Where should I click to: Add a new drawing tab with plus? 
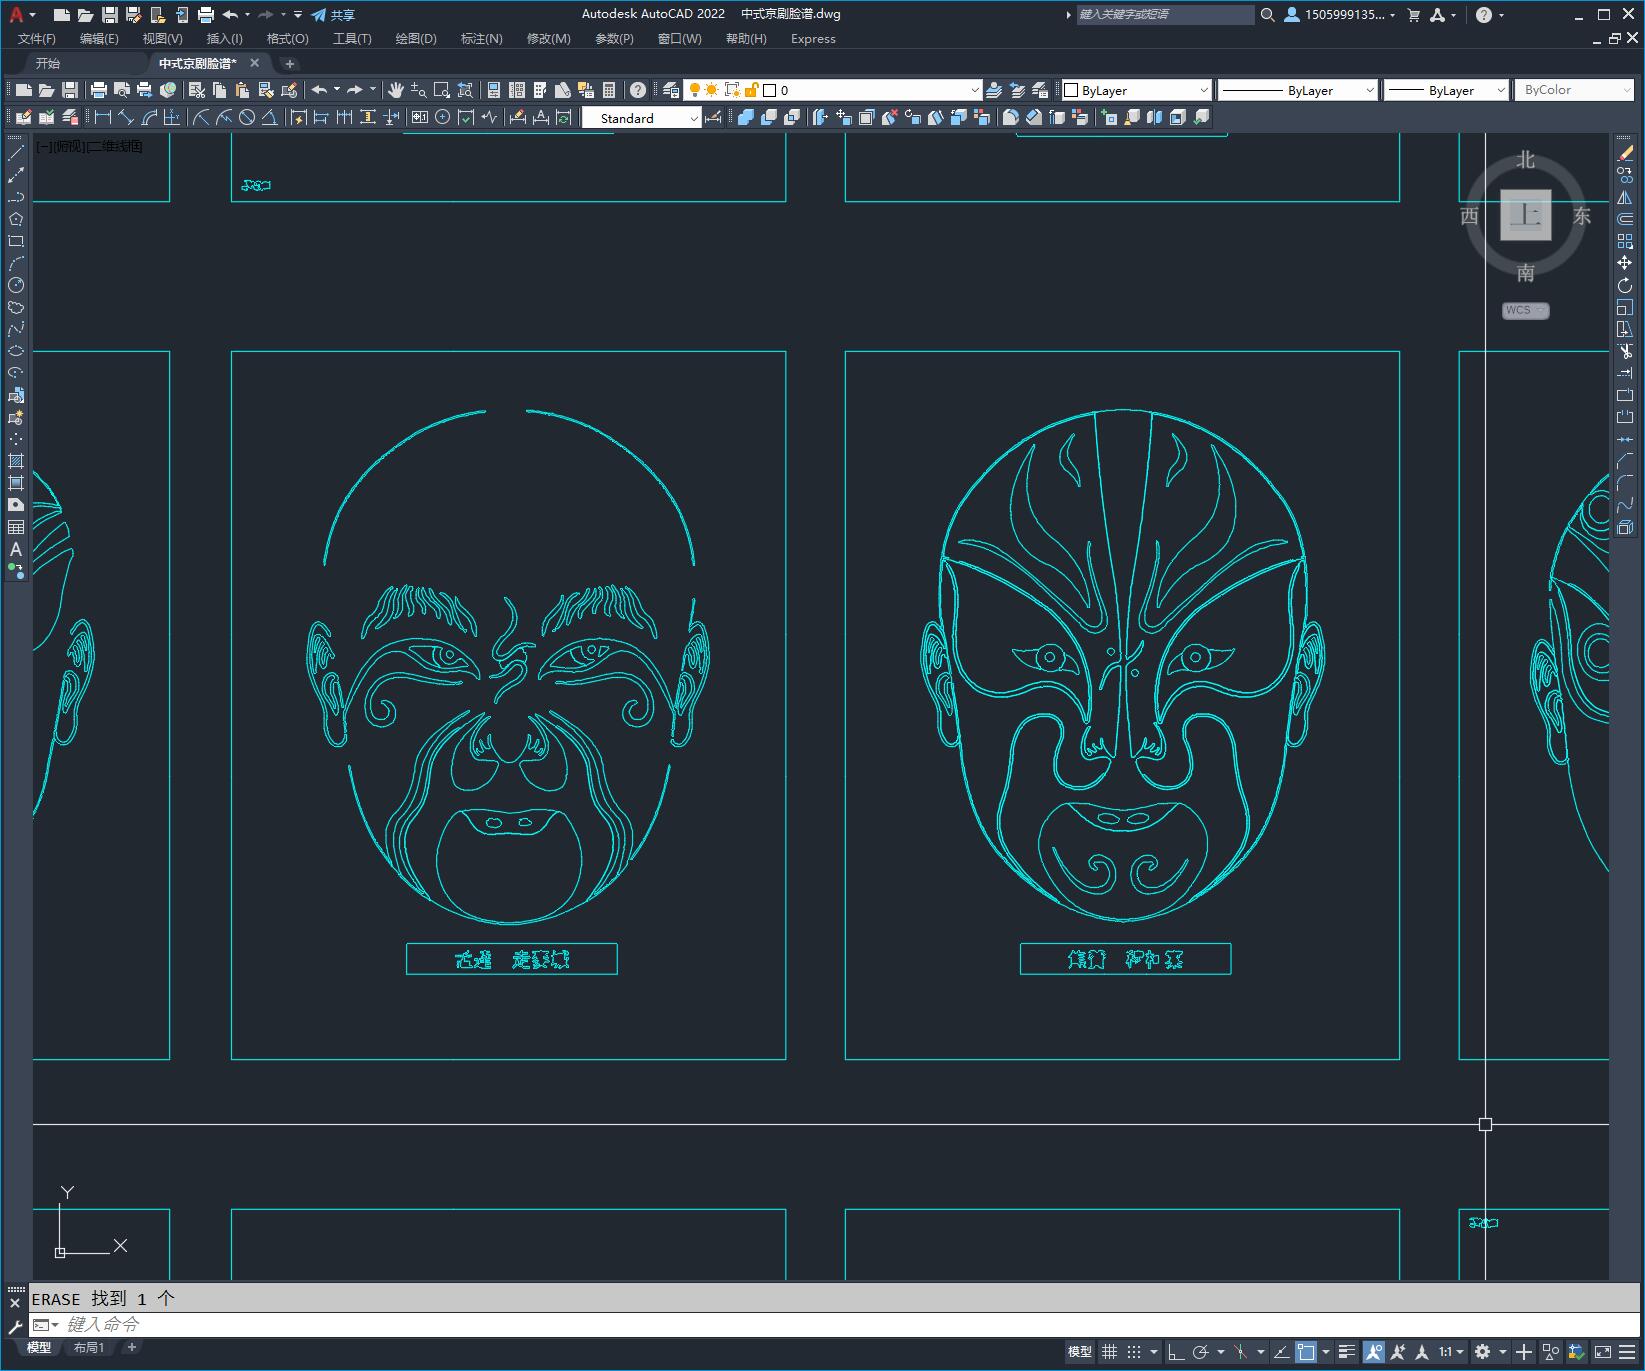[x=290, y=63]
